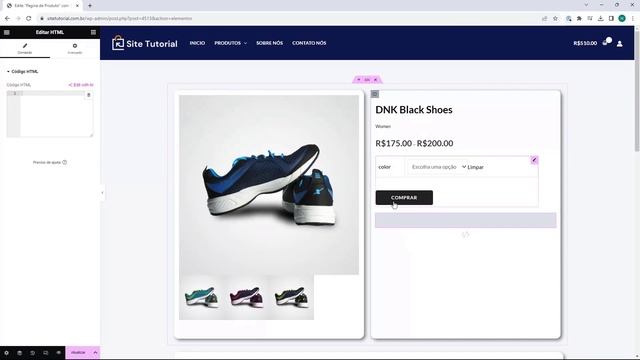Click the R$510.00 cart total

585,43
